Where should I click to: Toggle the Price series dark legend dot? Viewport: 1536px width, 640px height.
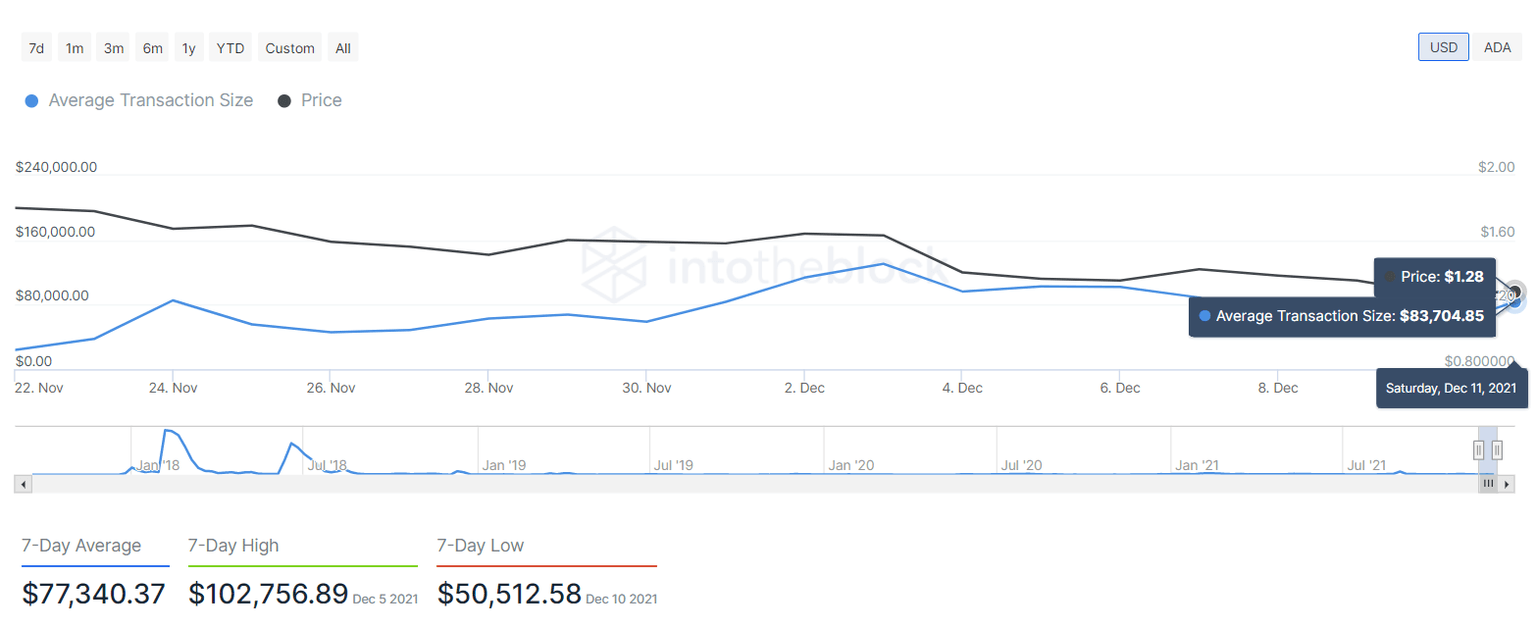pyautogui.click(x=284, y=101)
